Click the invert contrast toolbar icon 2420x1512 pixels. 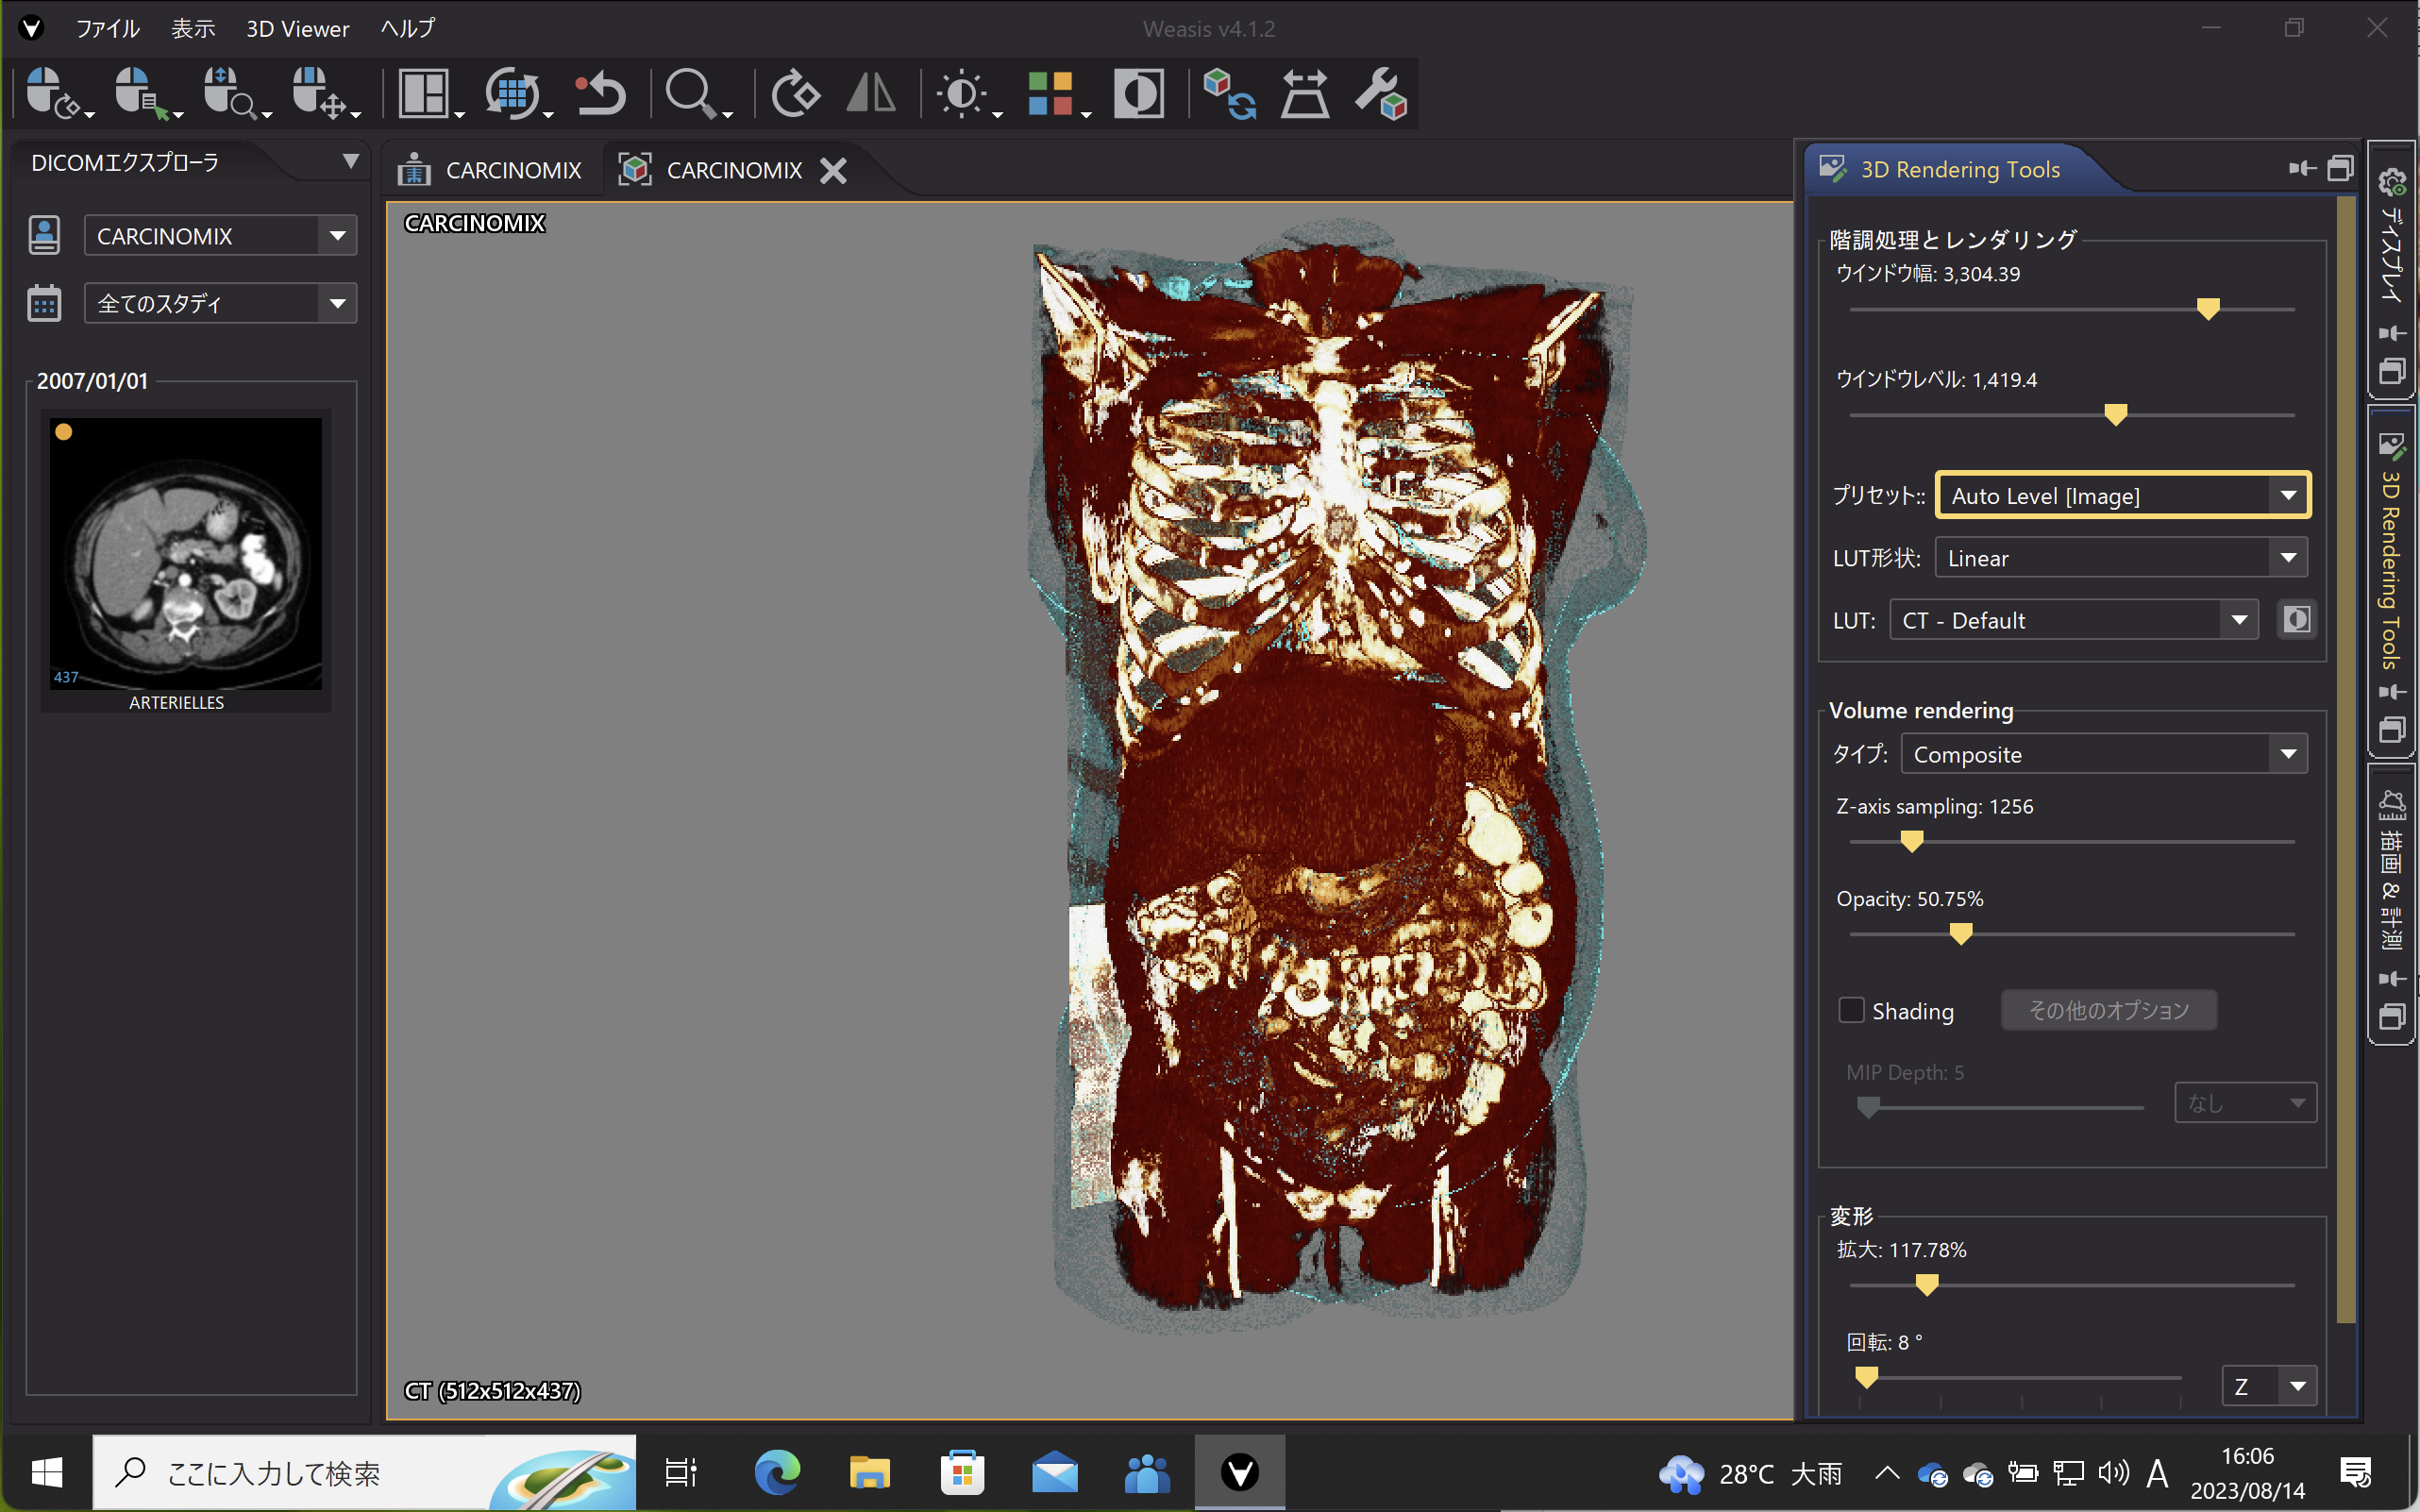pyautogui.click(x=1138, y=94)
